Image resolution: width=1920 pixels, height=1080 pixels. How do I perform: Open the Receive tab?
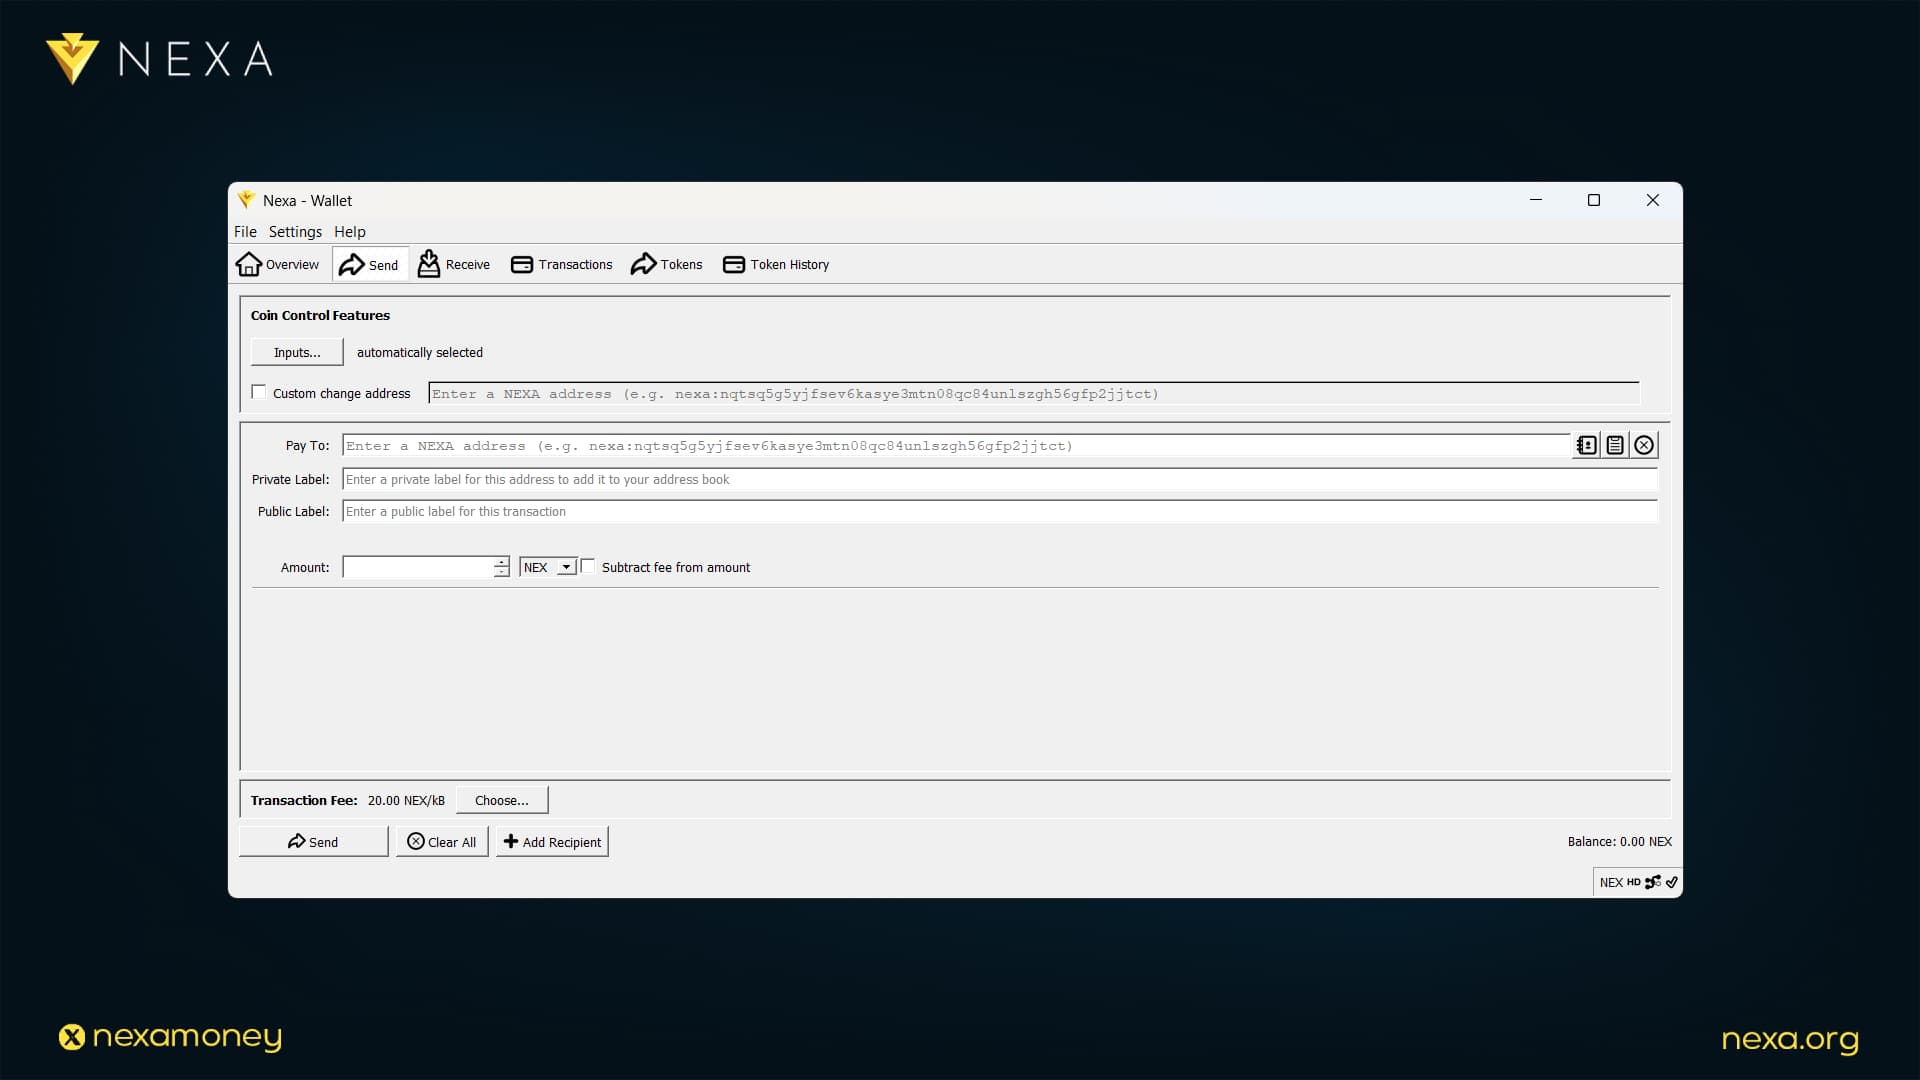454,264
